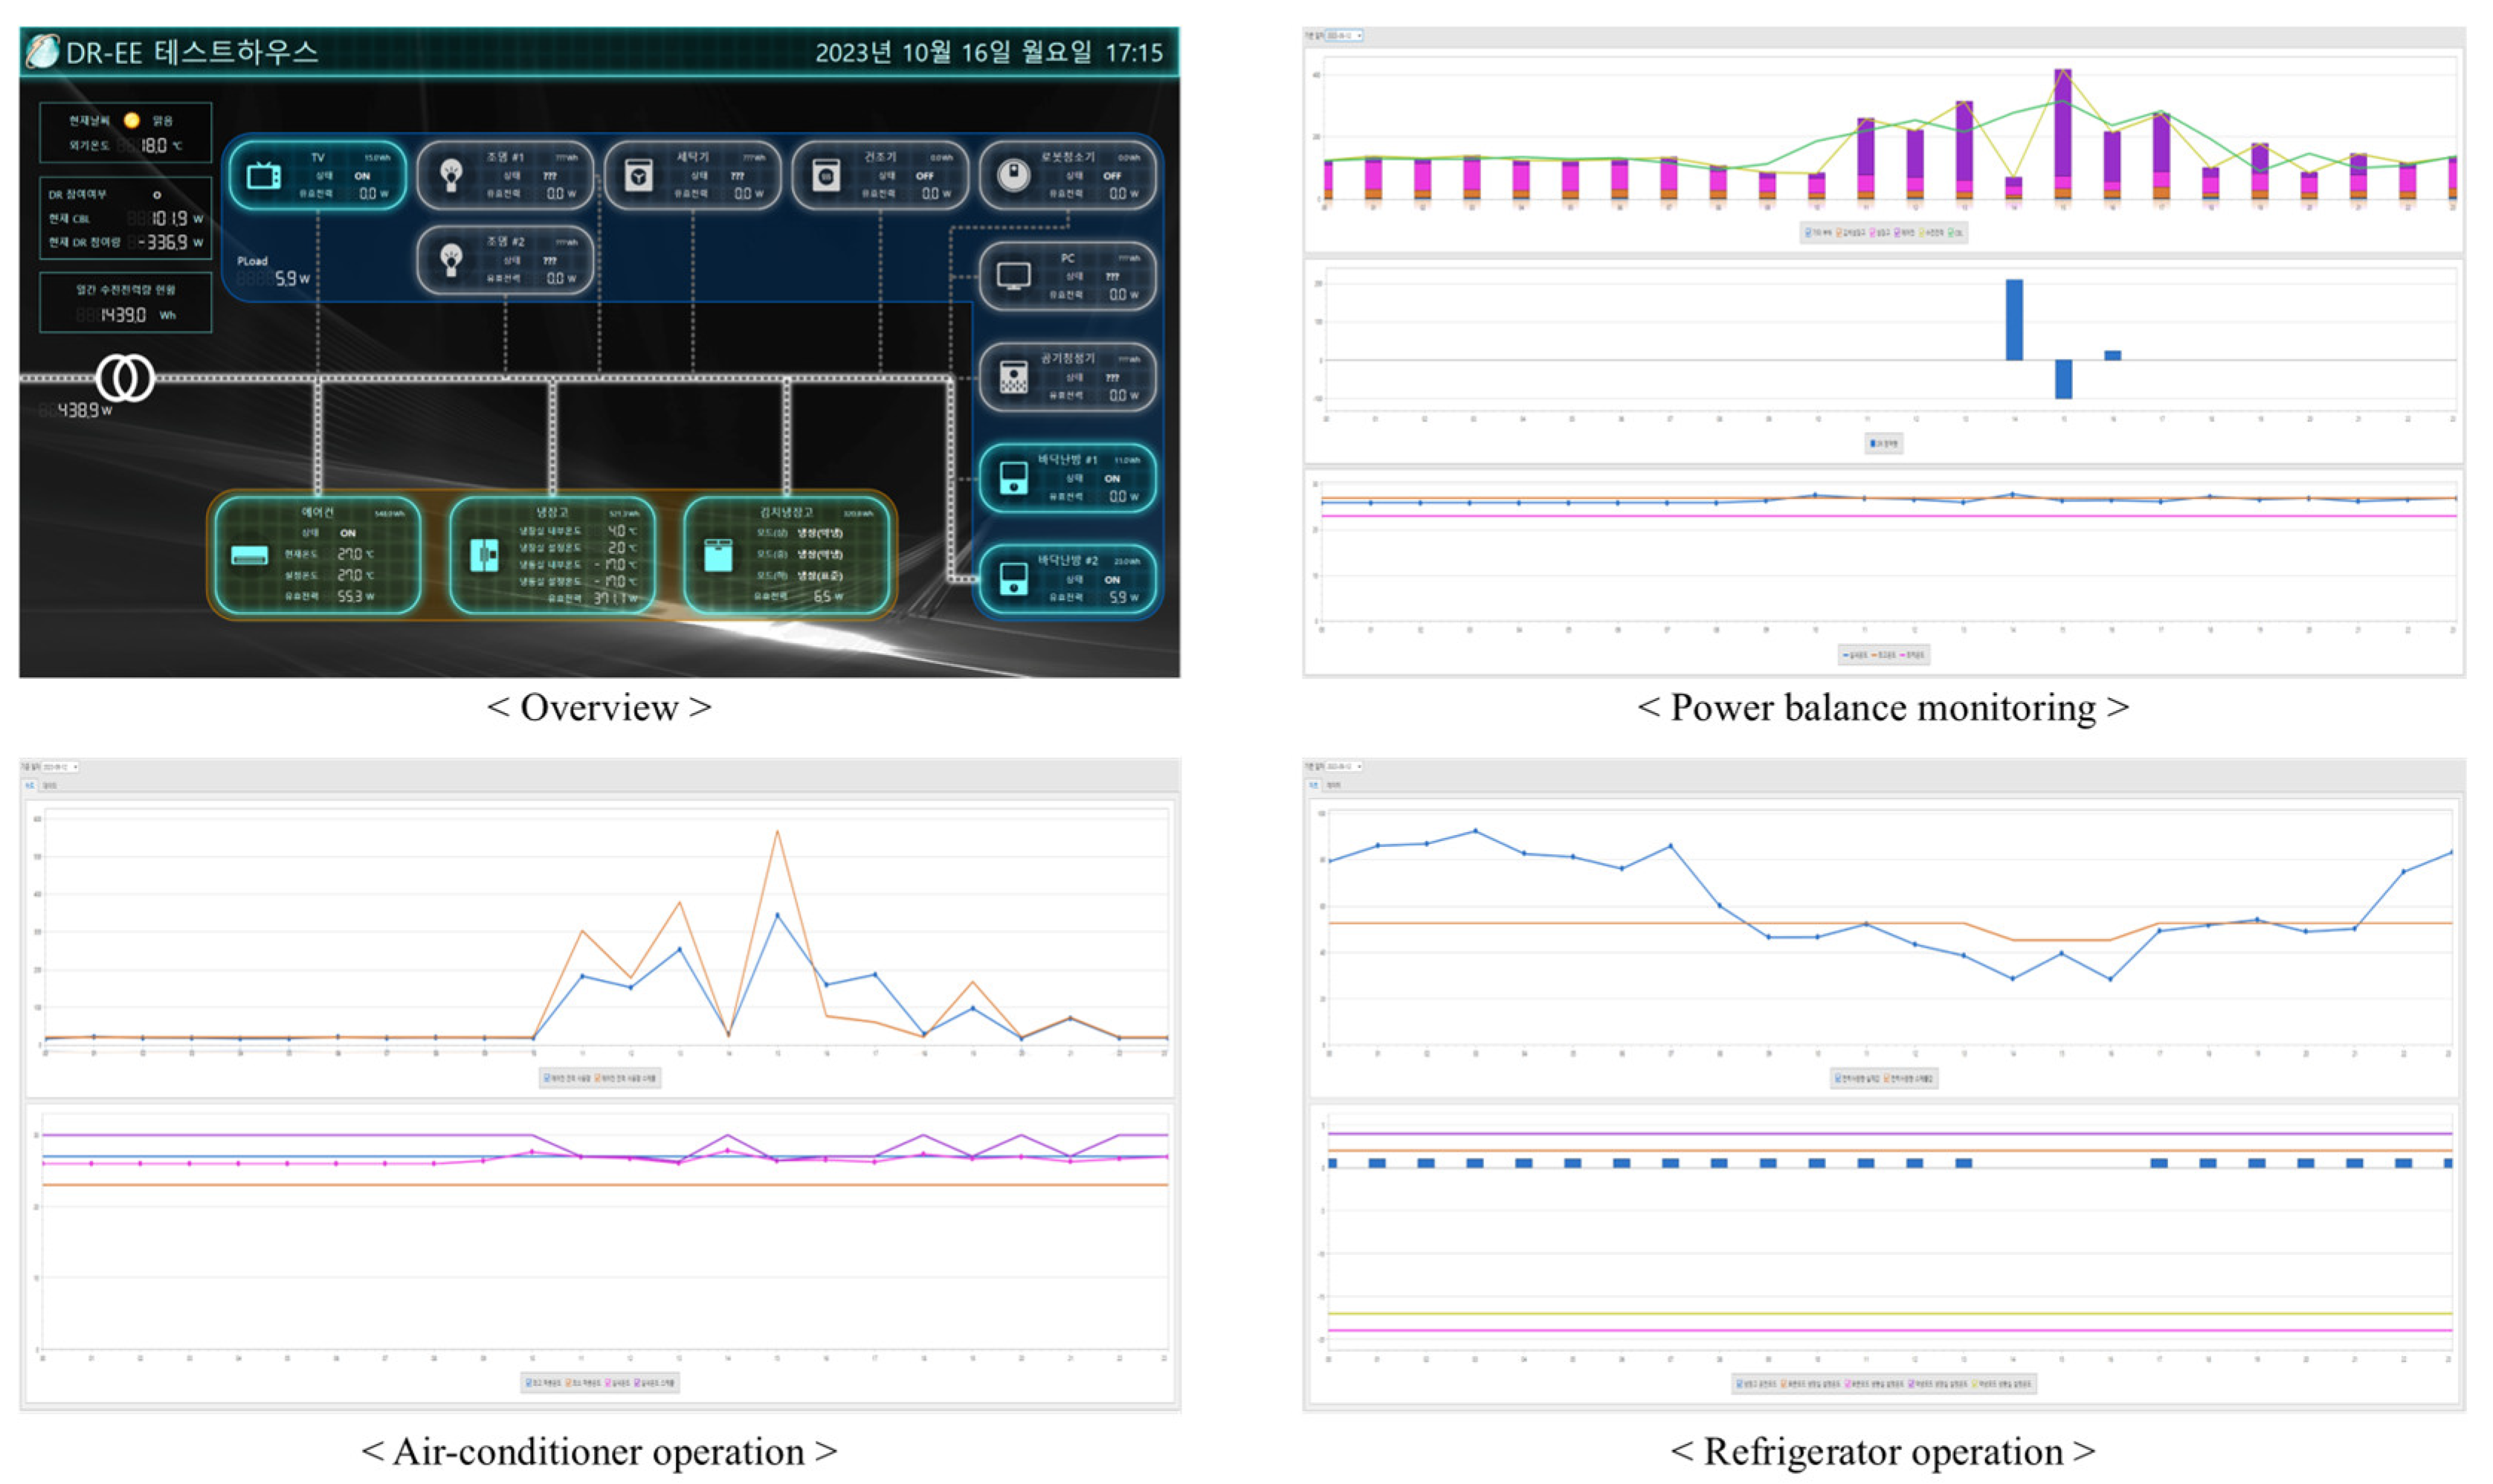Click the PC monitor icon
Image resolution: width=2493 pixels, height=1484 pixels.
coord(1013,276)
